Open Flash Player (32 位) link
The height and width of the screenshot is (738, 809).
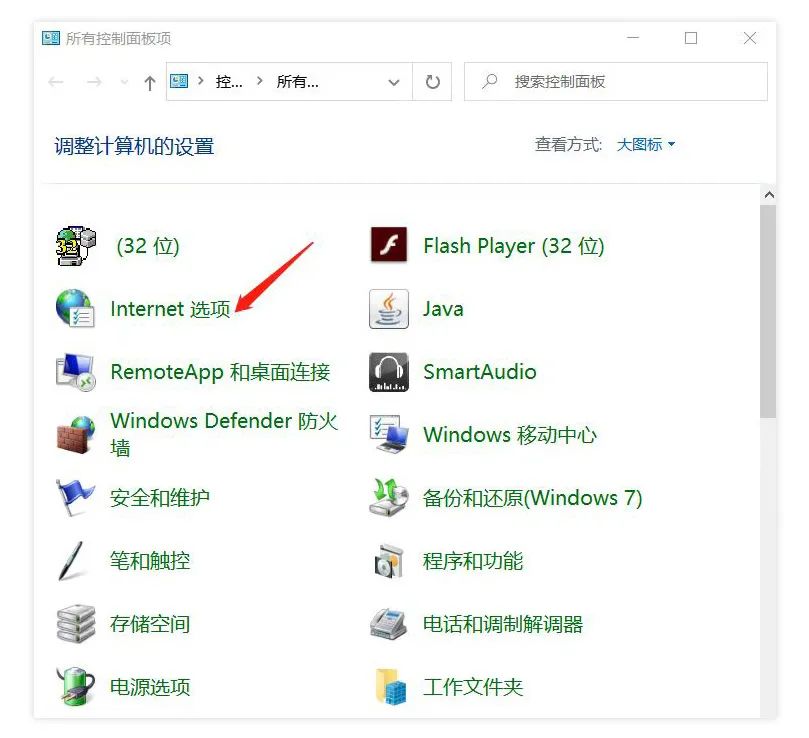click(514, 246)
